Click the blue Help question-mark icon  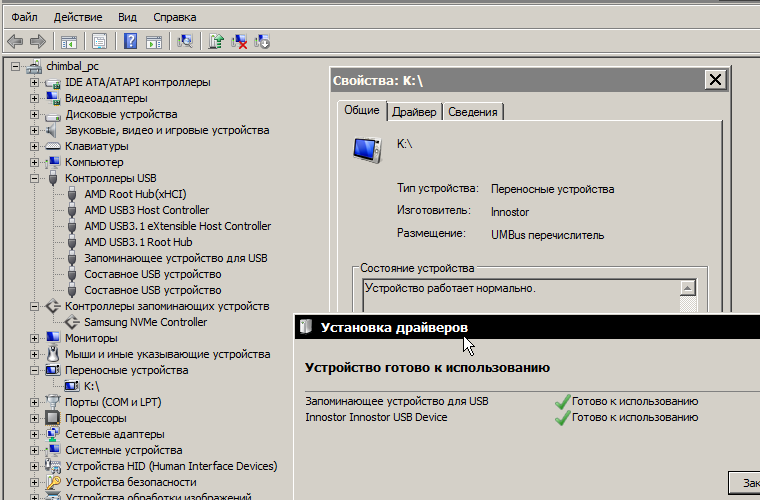click(130, 41)
